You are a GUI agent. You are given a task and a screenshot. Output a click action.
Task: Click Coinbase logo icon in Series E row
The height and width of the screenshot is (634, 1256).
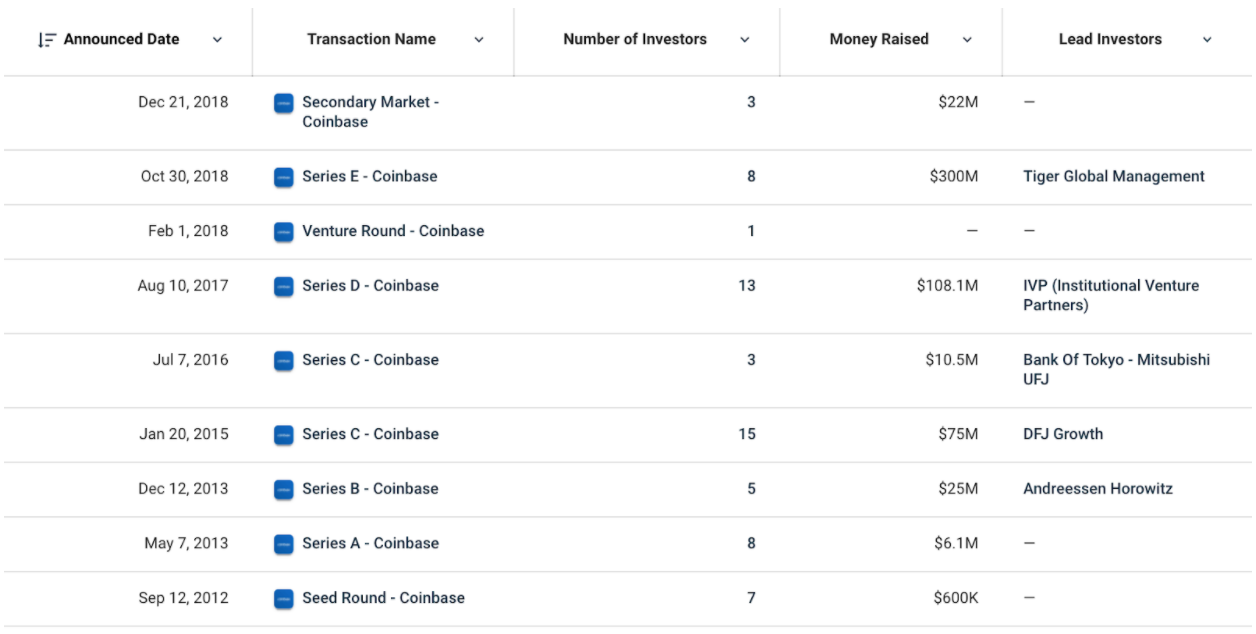[x=284, y=177]
